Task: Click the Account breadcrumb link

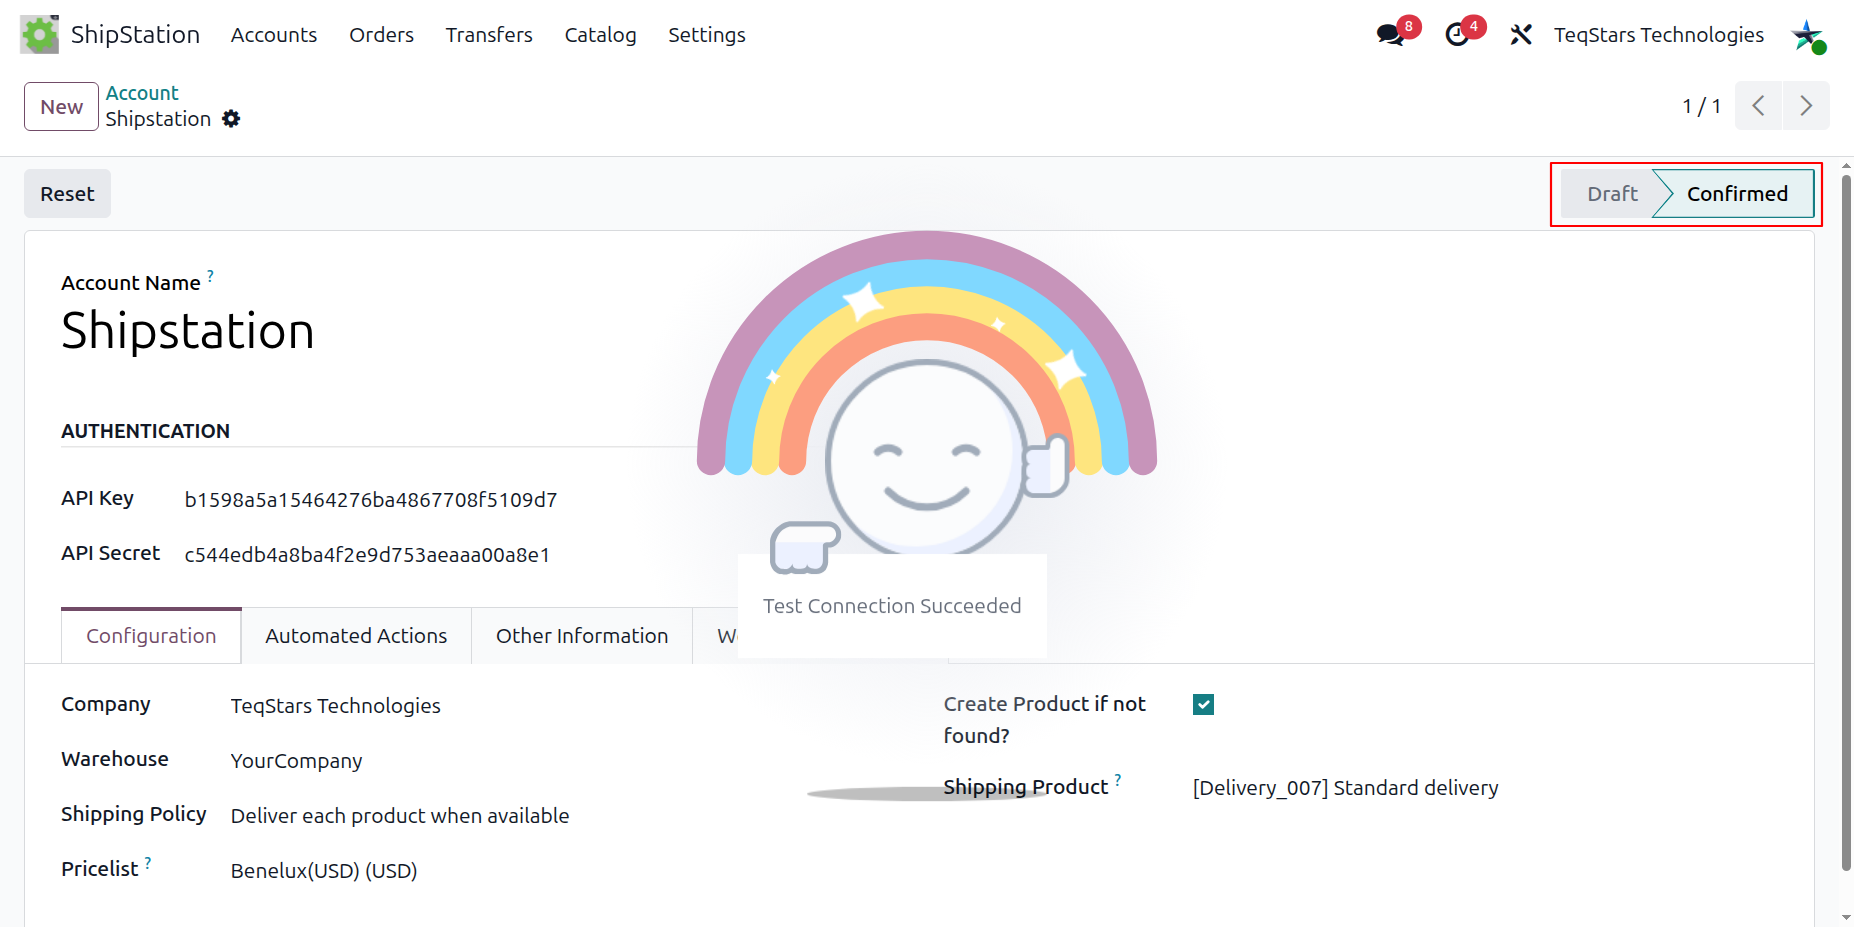Action: point(142,93)
